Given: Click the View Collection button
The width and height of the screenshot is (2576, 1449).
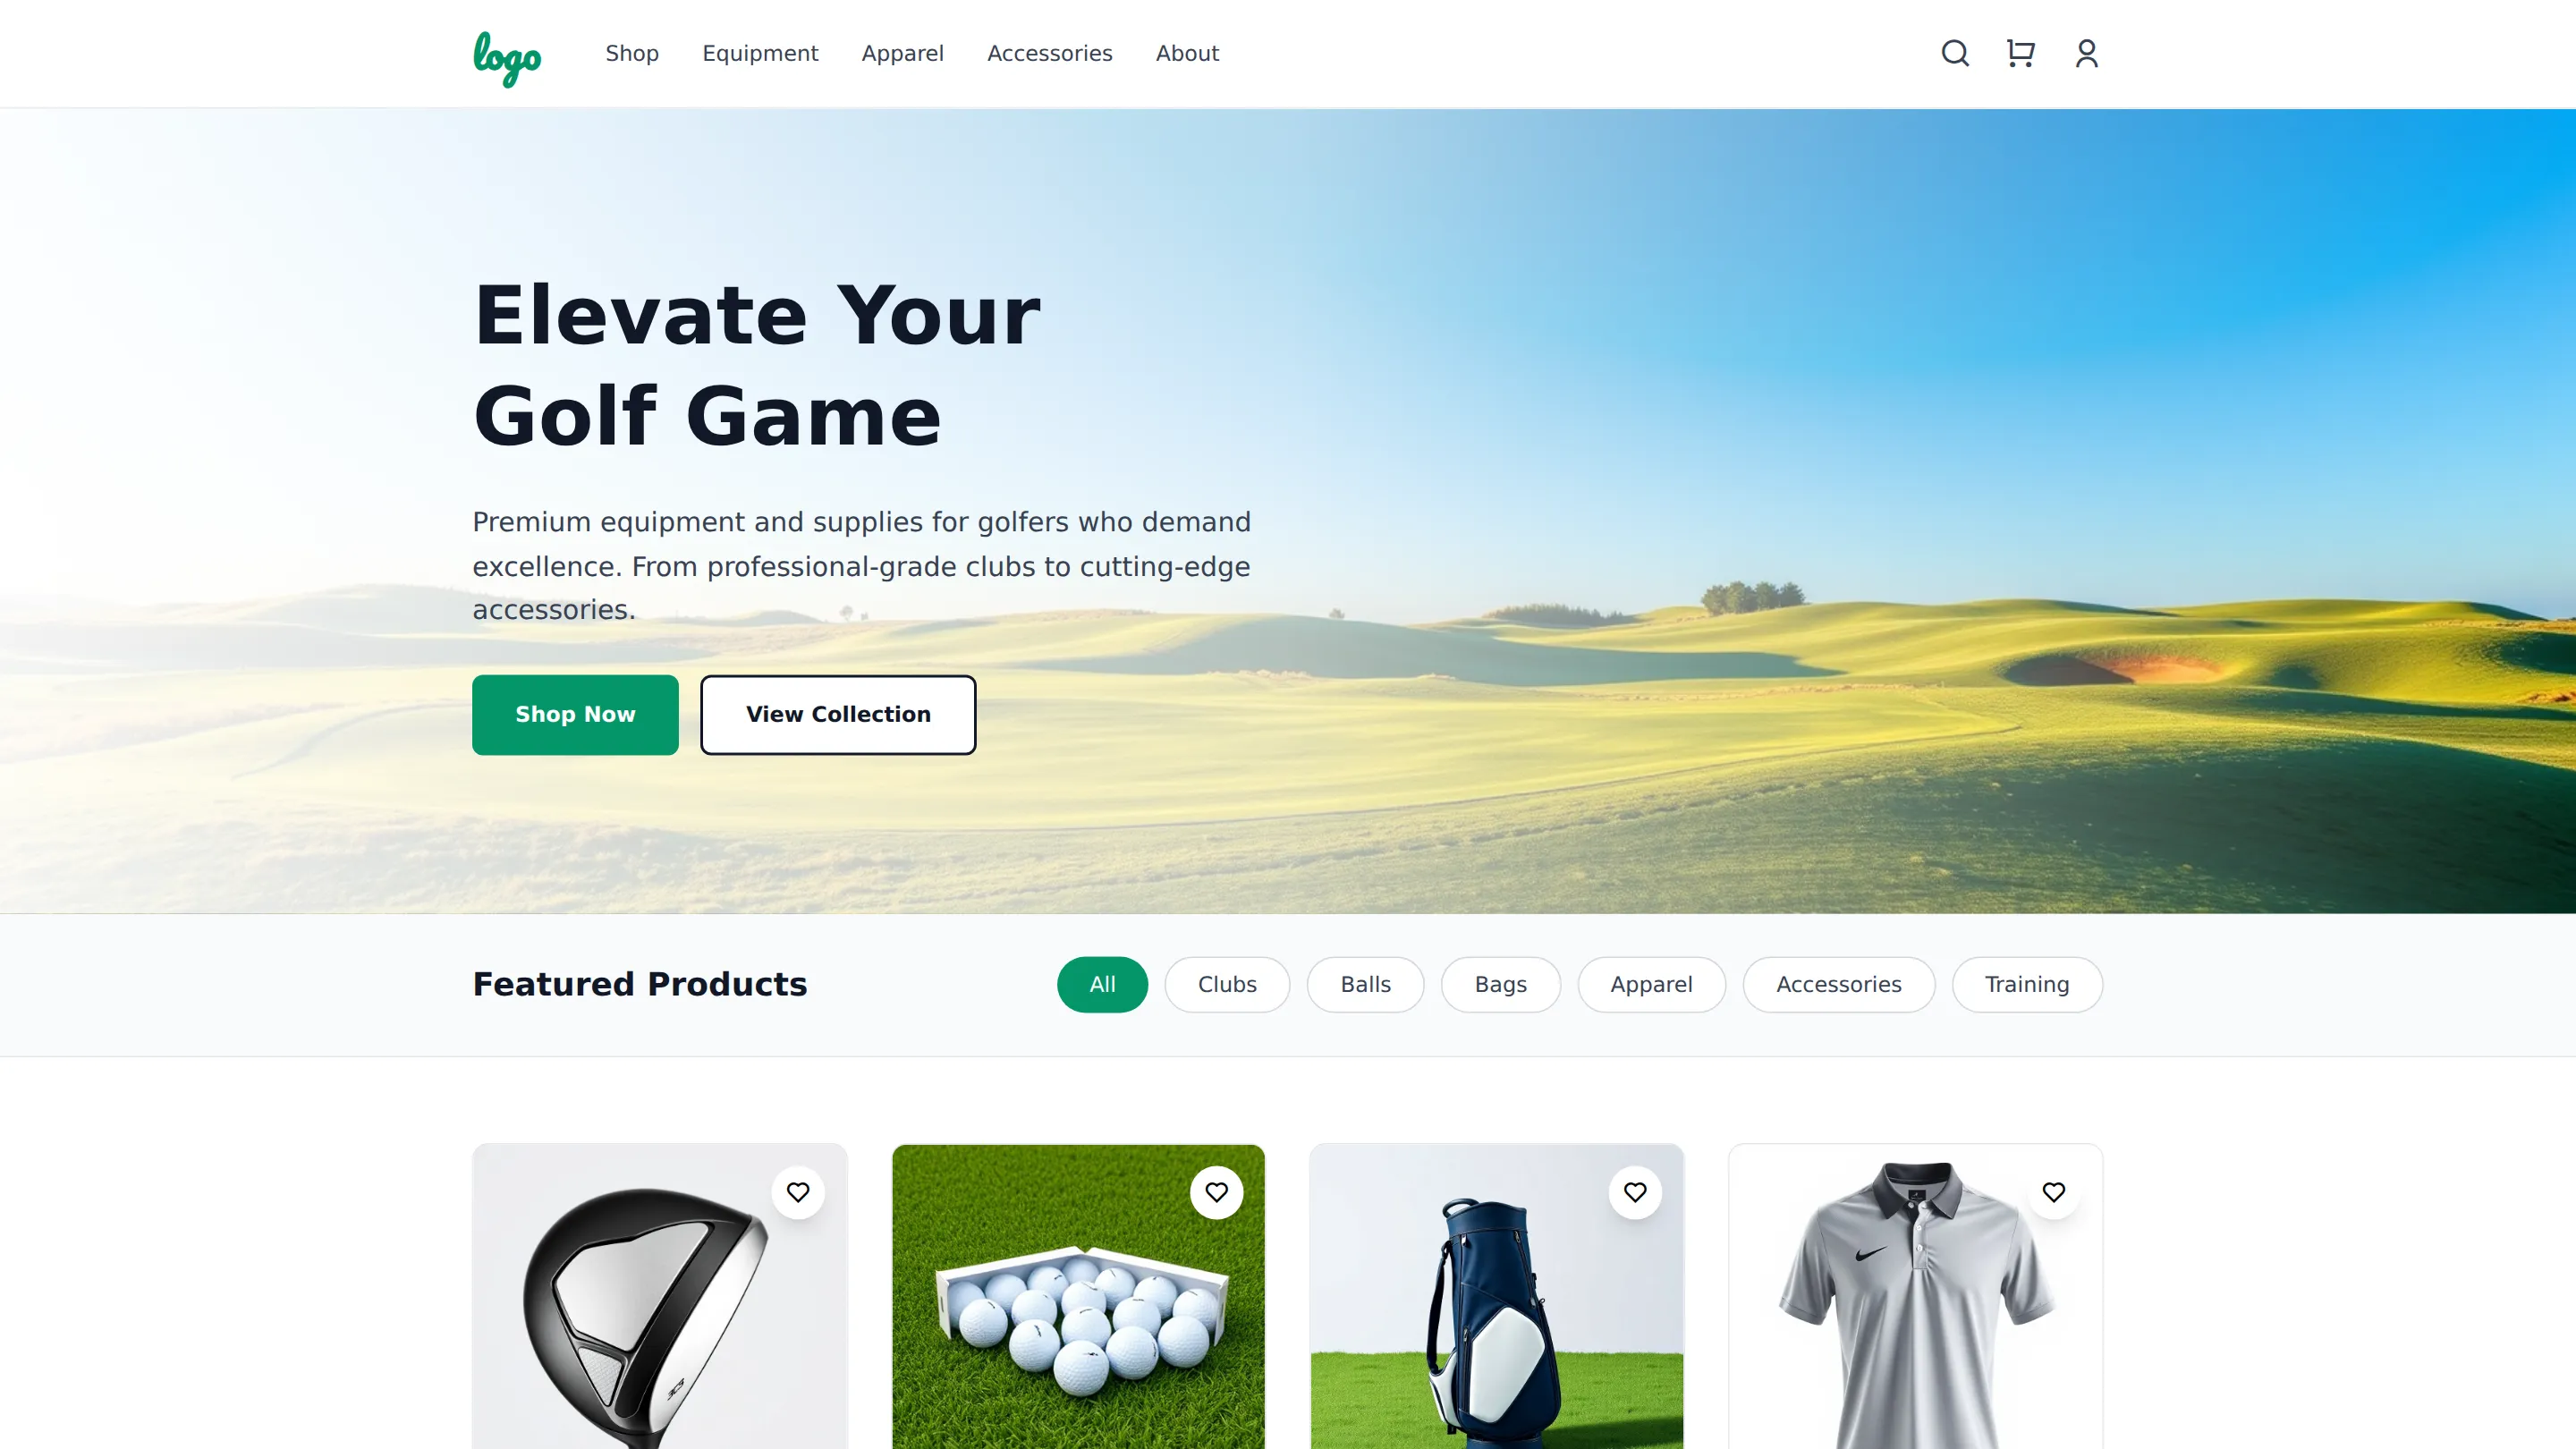Looking at the screenshot, I should coord(838,714).
